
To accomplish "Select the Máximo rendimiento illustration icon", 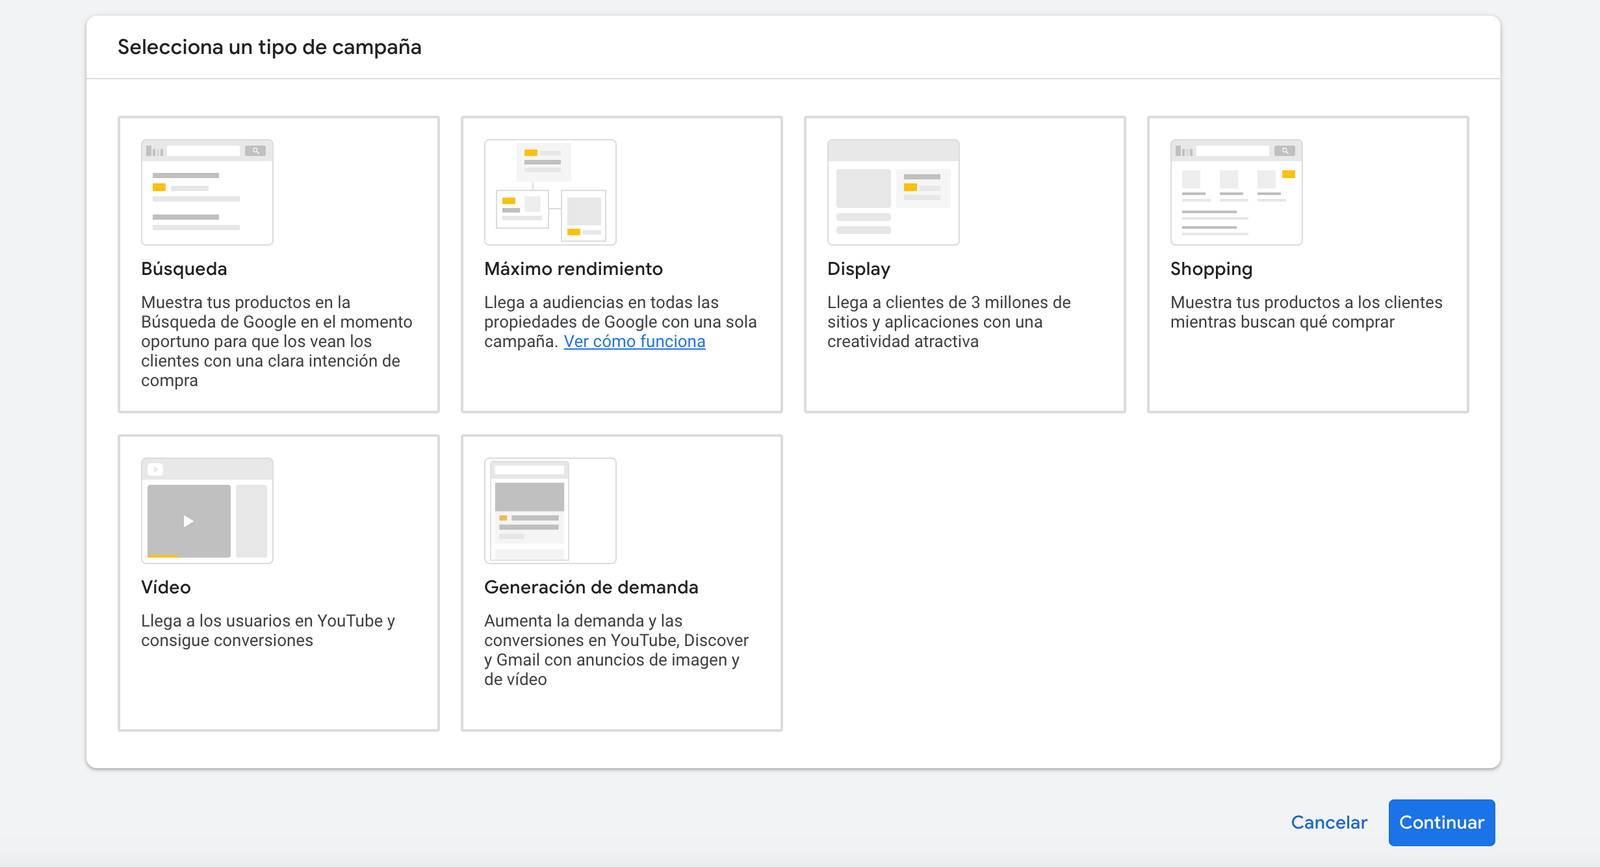I will click(550, 192).
